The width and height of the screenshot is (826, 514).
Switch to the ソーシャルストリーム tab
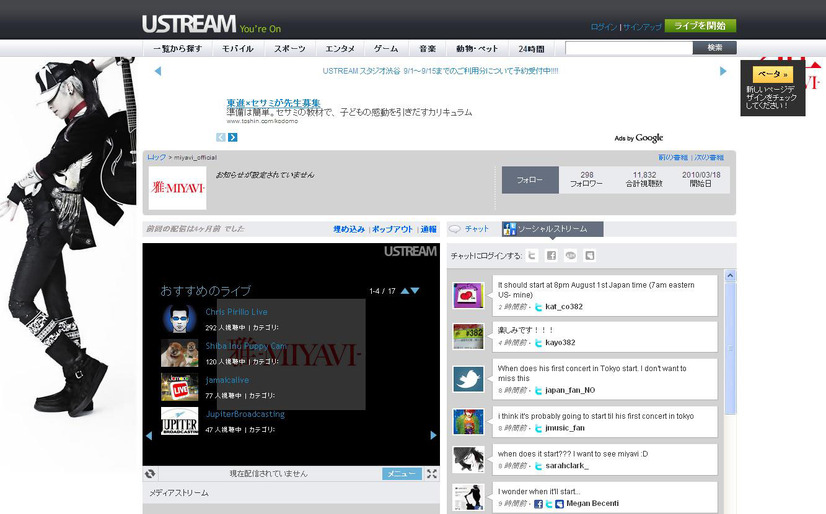(552, 229)
